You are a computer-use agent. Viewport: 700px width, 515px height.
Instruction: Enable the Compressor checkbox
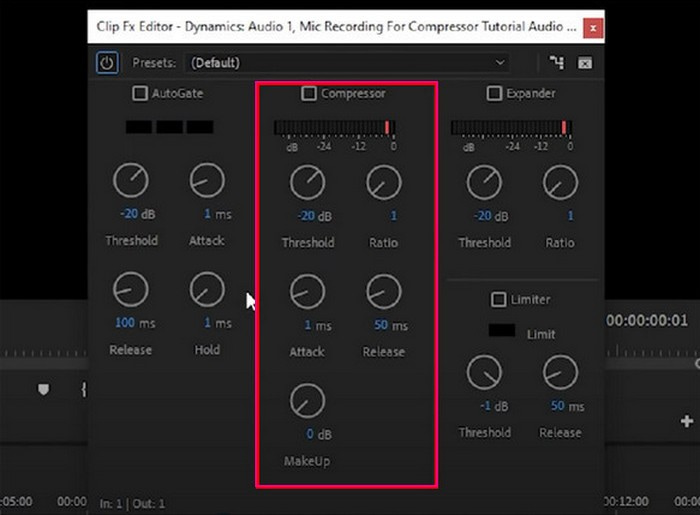308,93
